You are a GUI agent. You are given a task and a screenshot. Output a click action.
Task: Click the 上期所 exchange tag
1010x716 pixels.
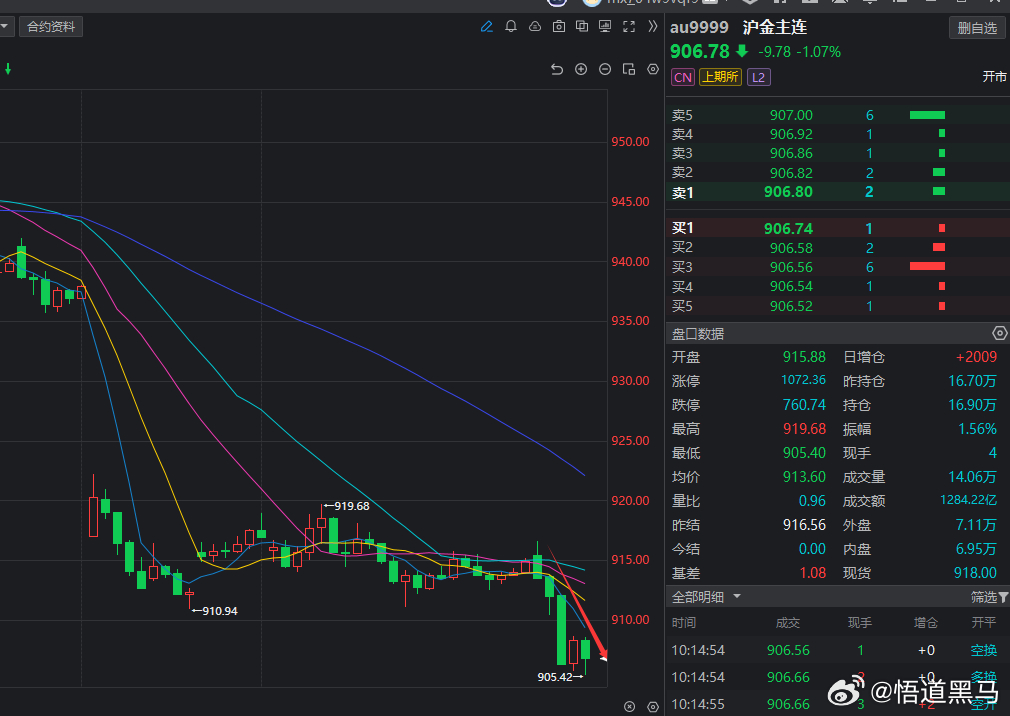tap(720, 77)
